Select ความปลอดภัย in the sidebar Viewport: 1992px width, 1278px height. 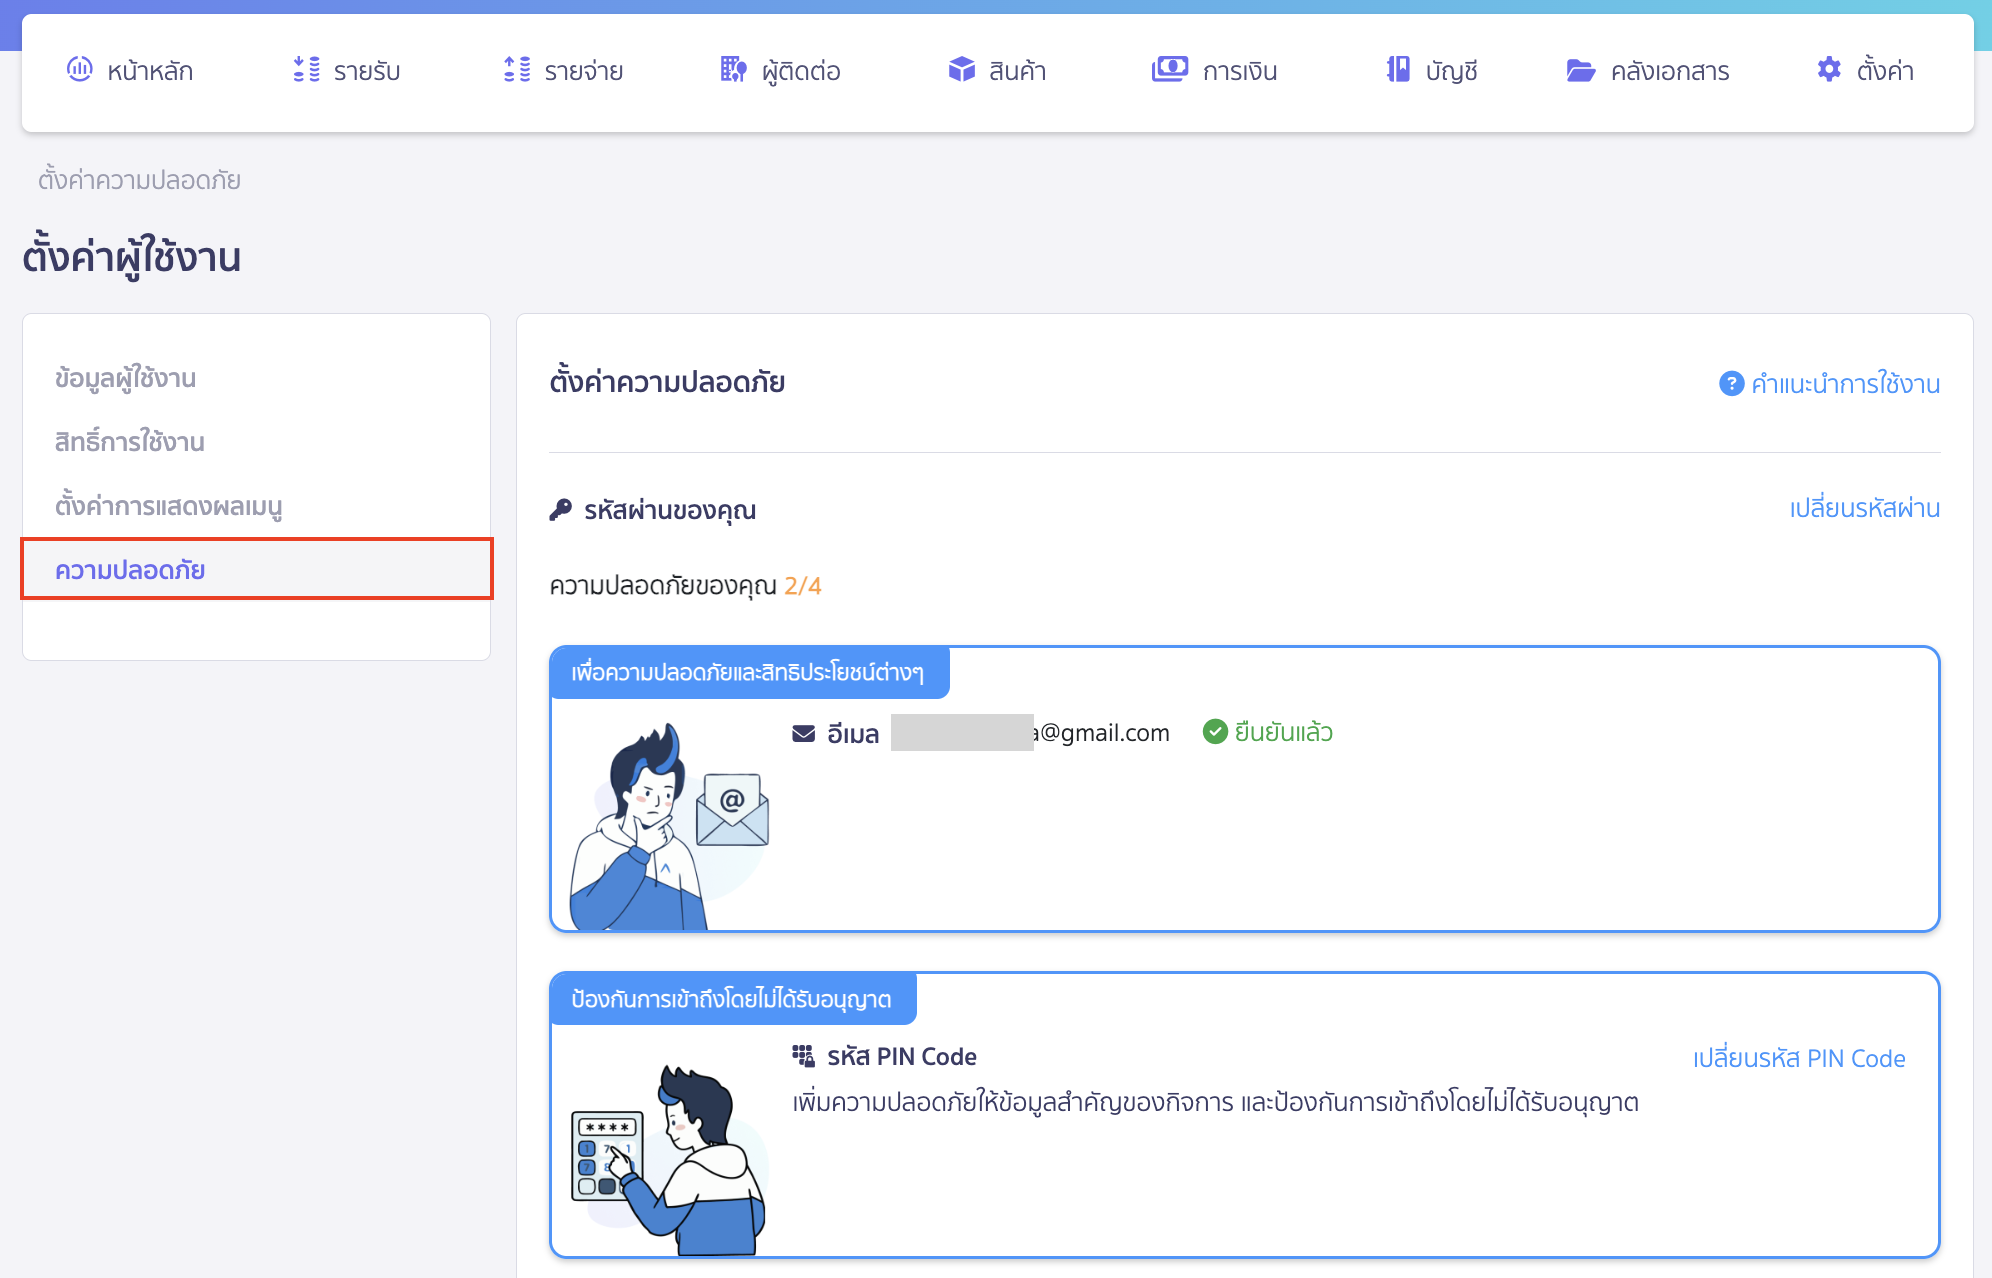coord(129,569)
